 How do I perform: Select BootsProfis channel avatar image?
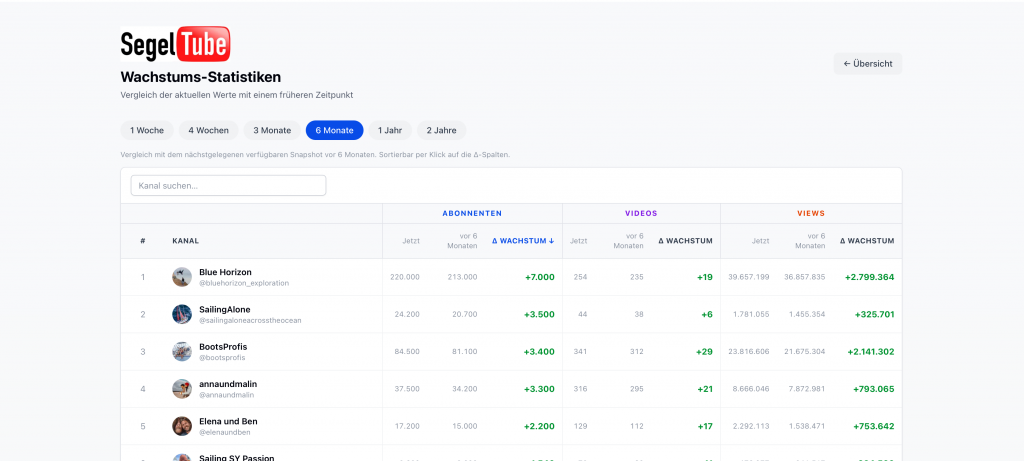coord(182,352)
